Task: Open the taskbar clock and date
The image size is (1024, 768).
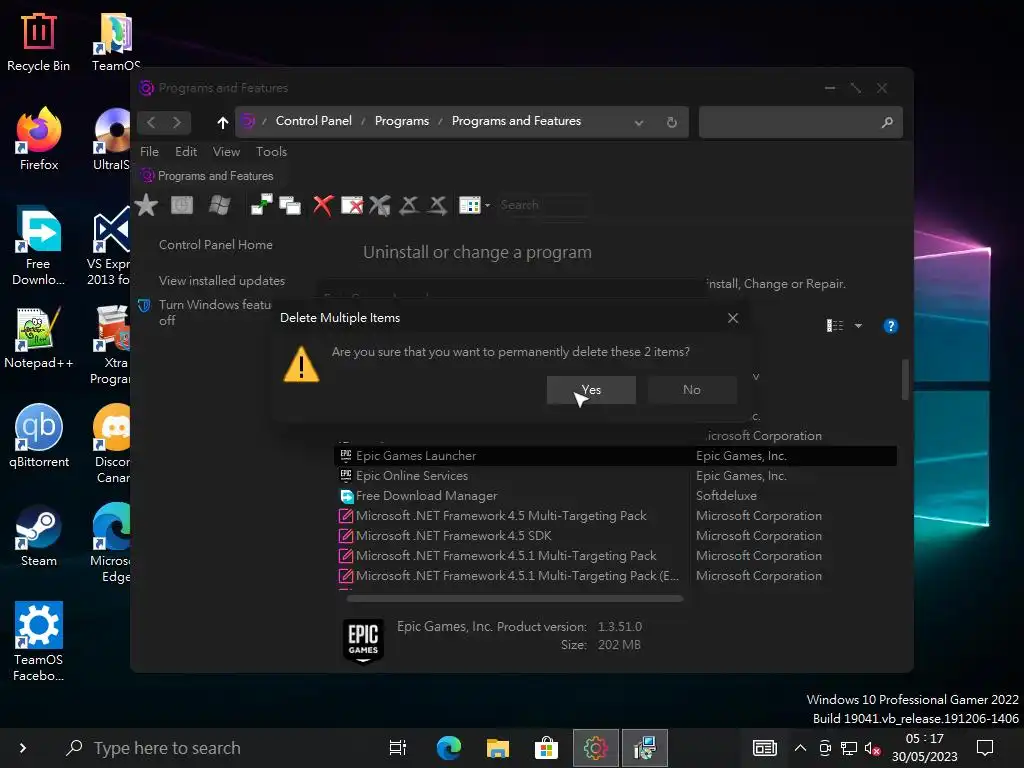Action: coord(925,748)
